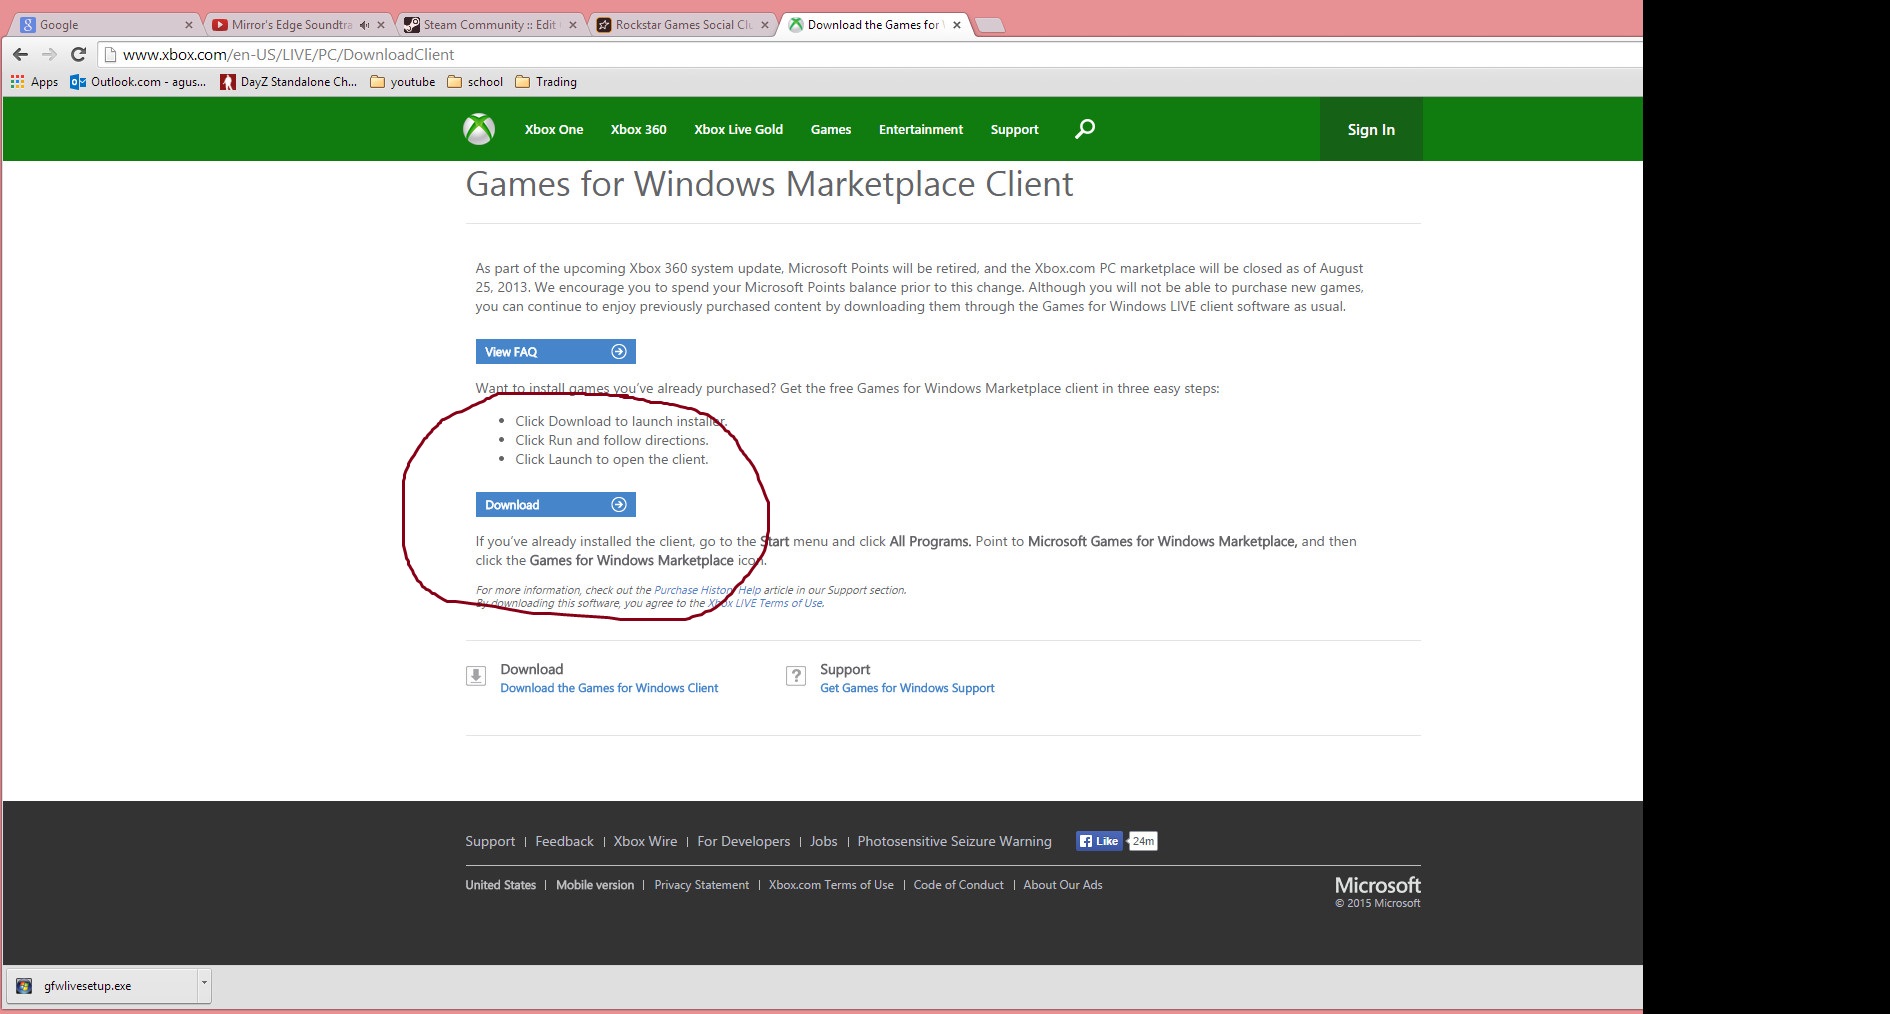
Task: Open Privacy Statement link
Action: pos(701,885)
